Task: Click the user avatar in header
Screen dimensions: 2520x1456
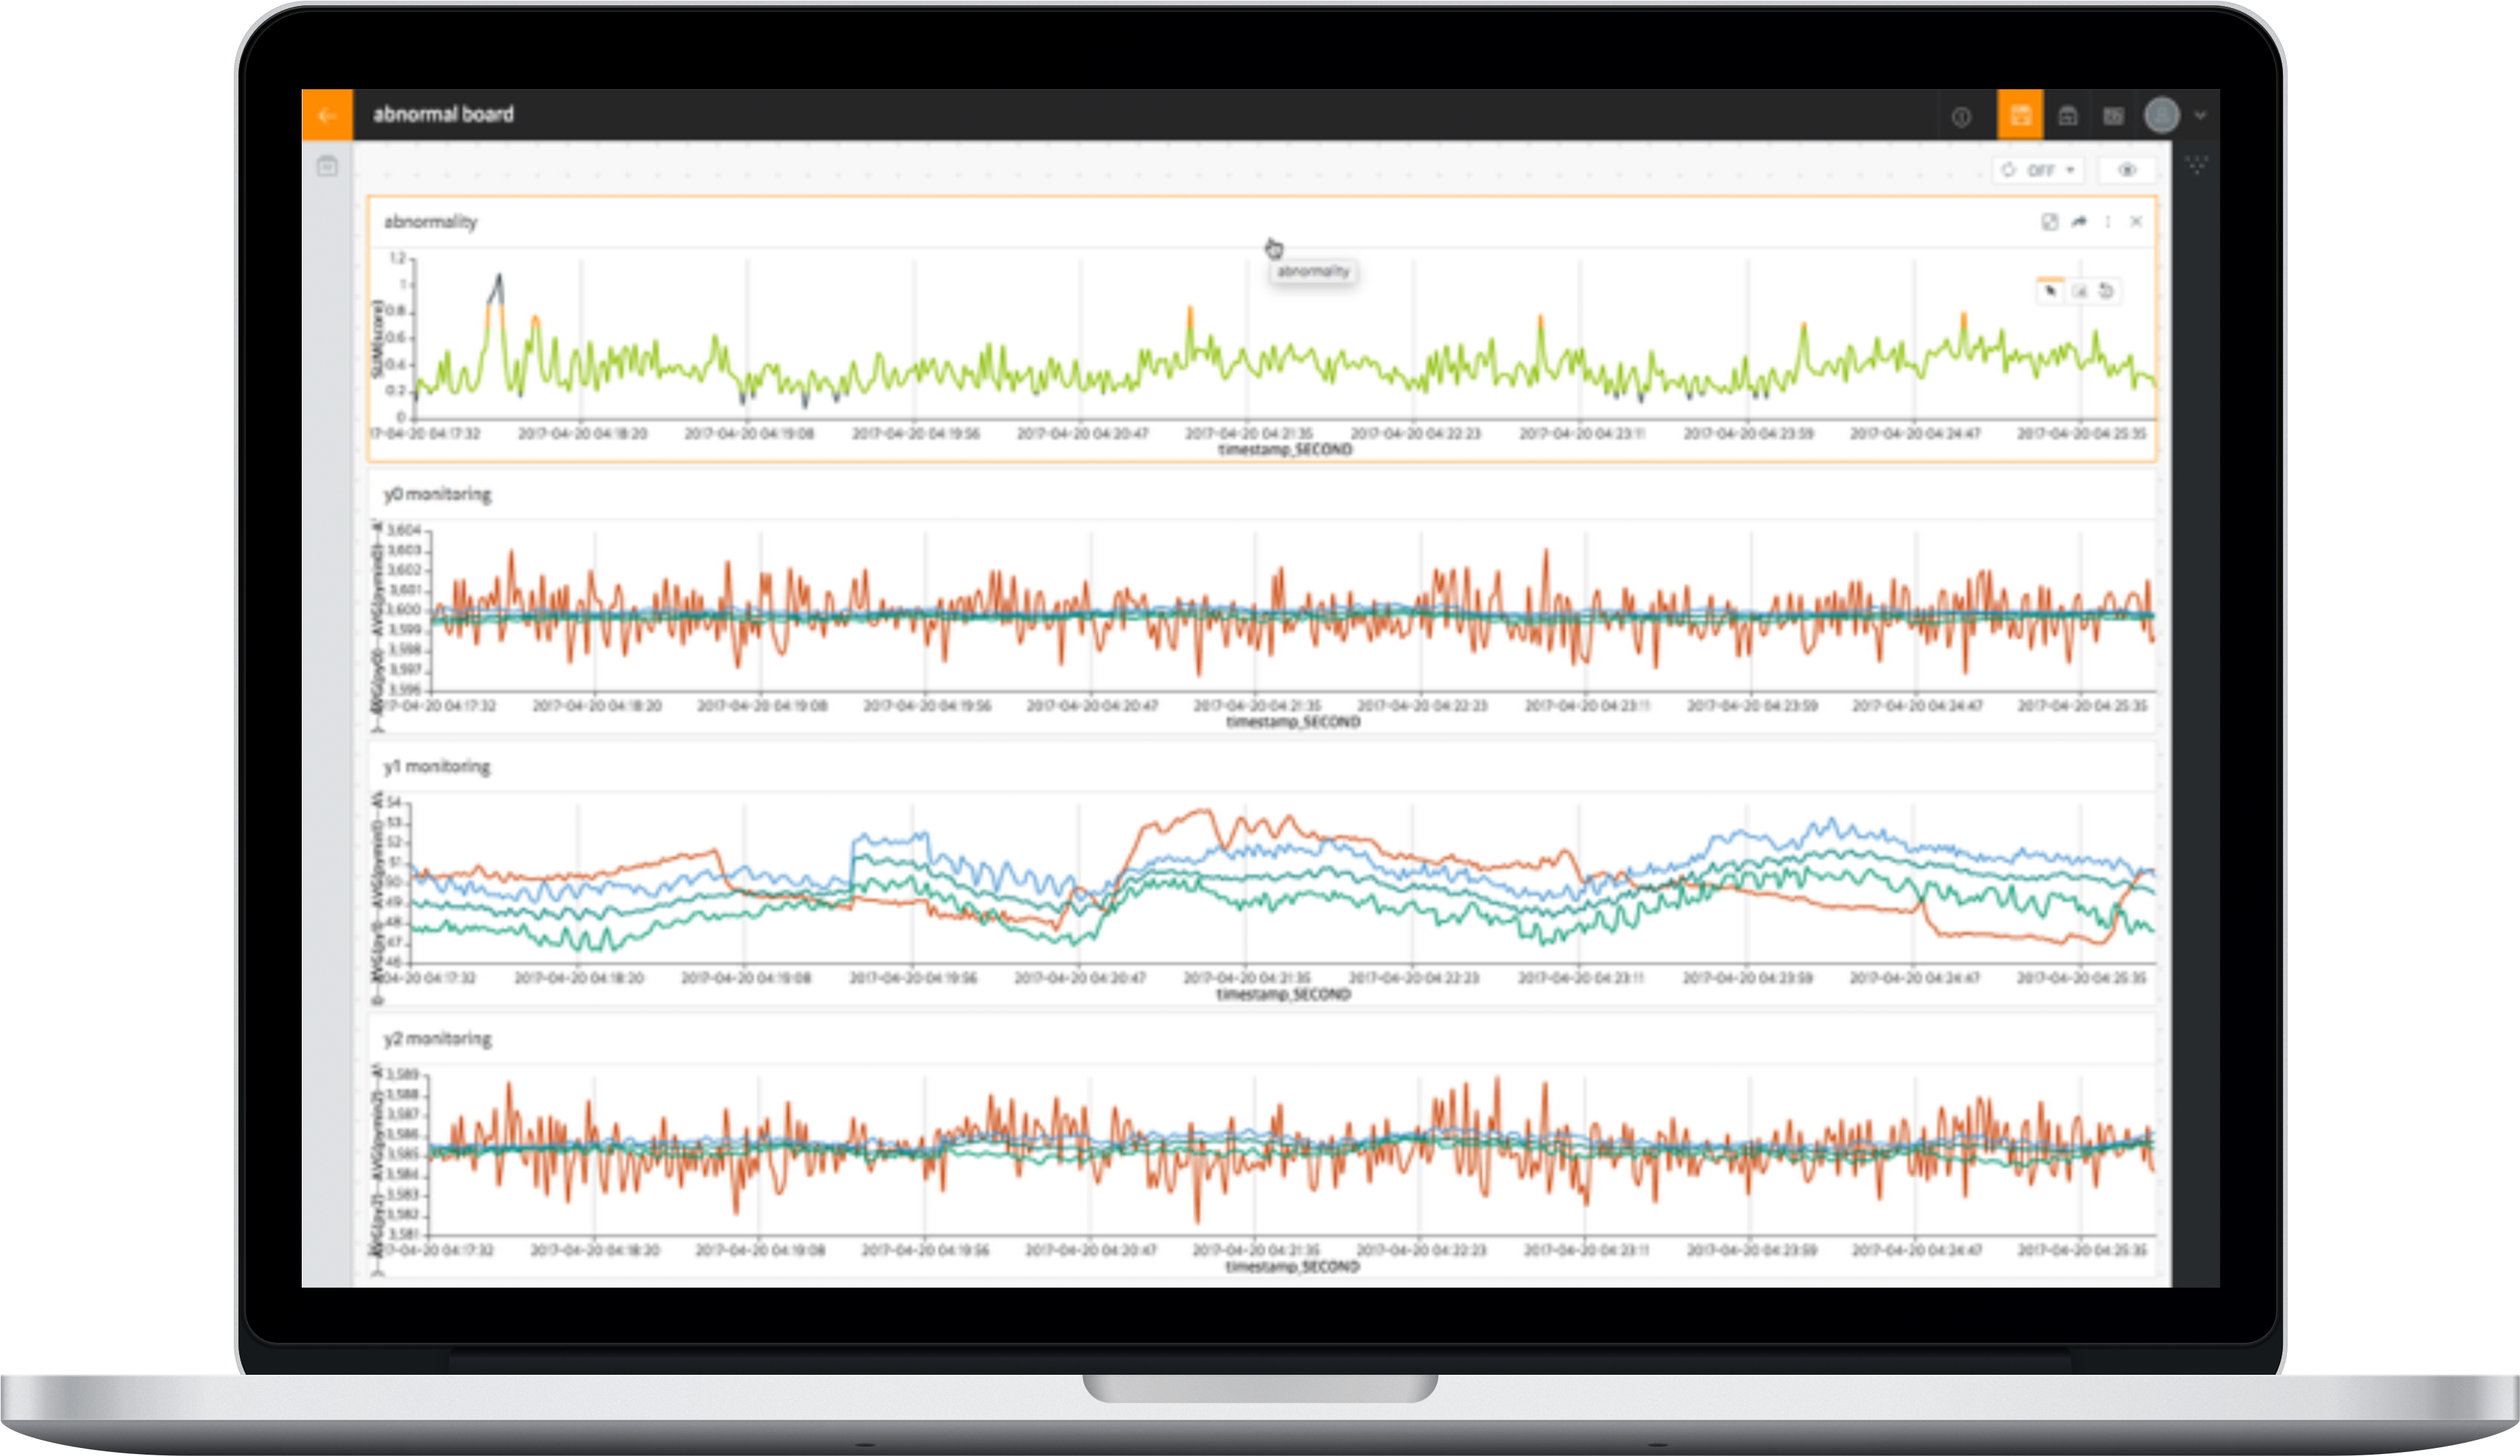Action: tap(2162, 115)
